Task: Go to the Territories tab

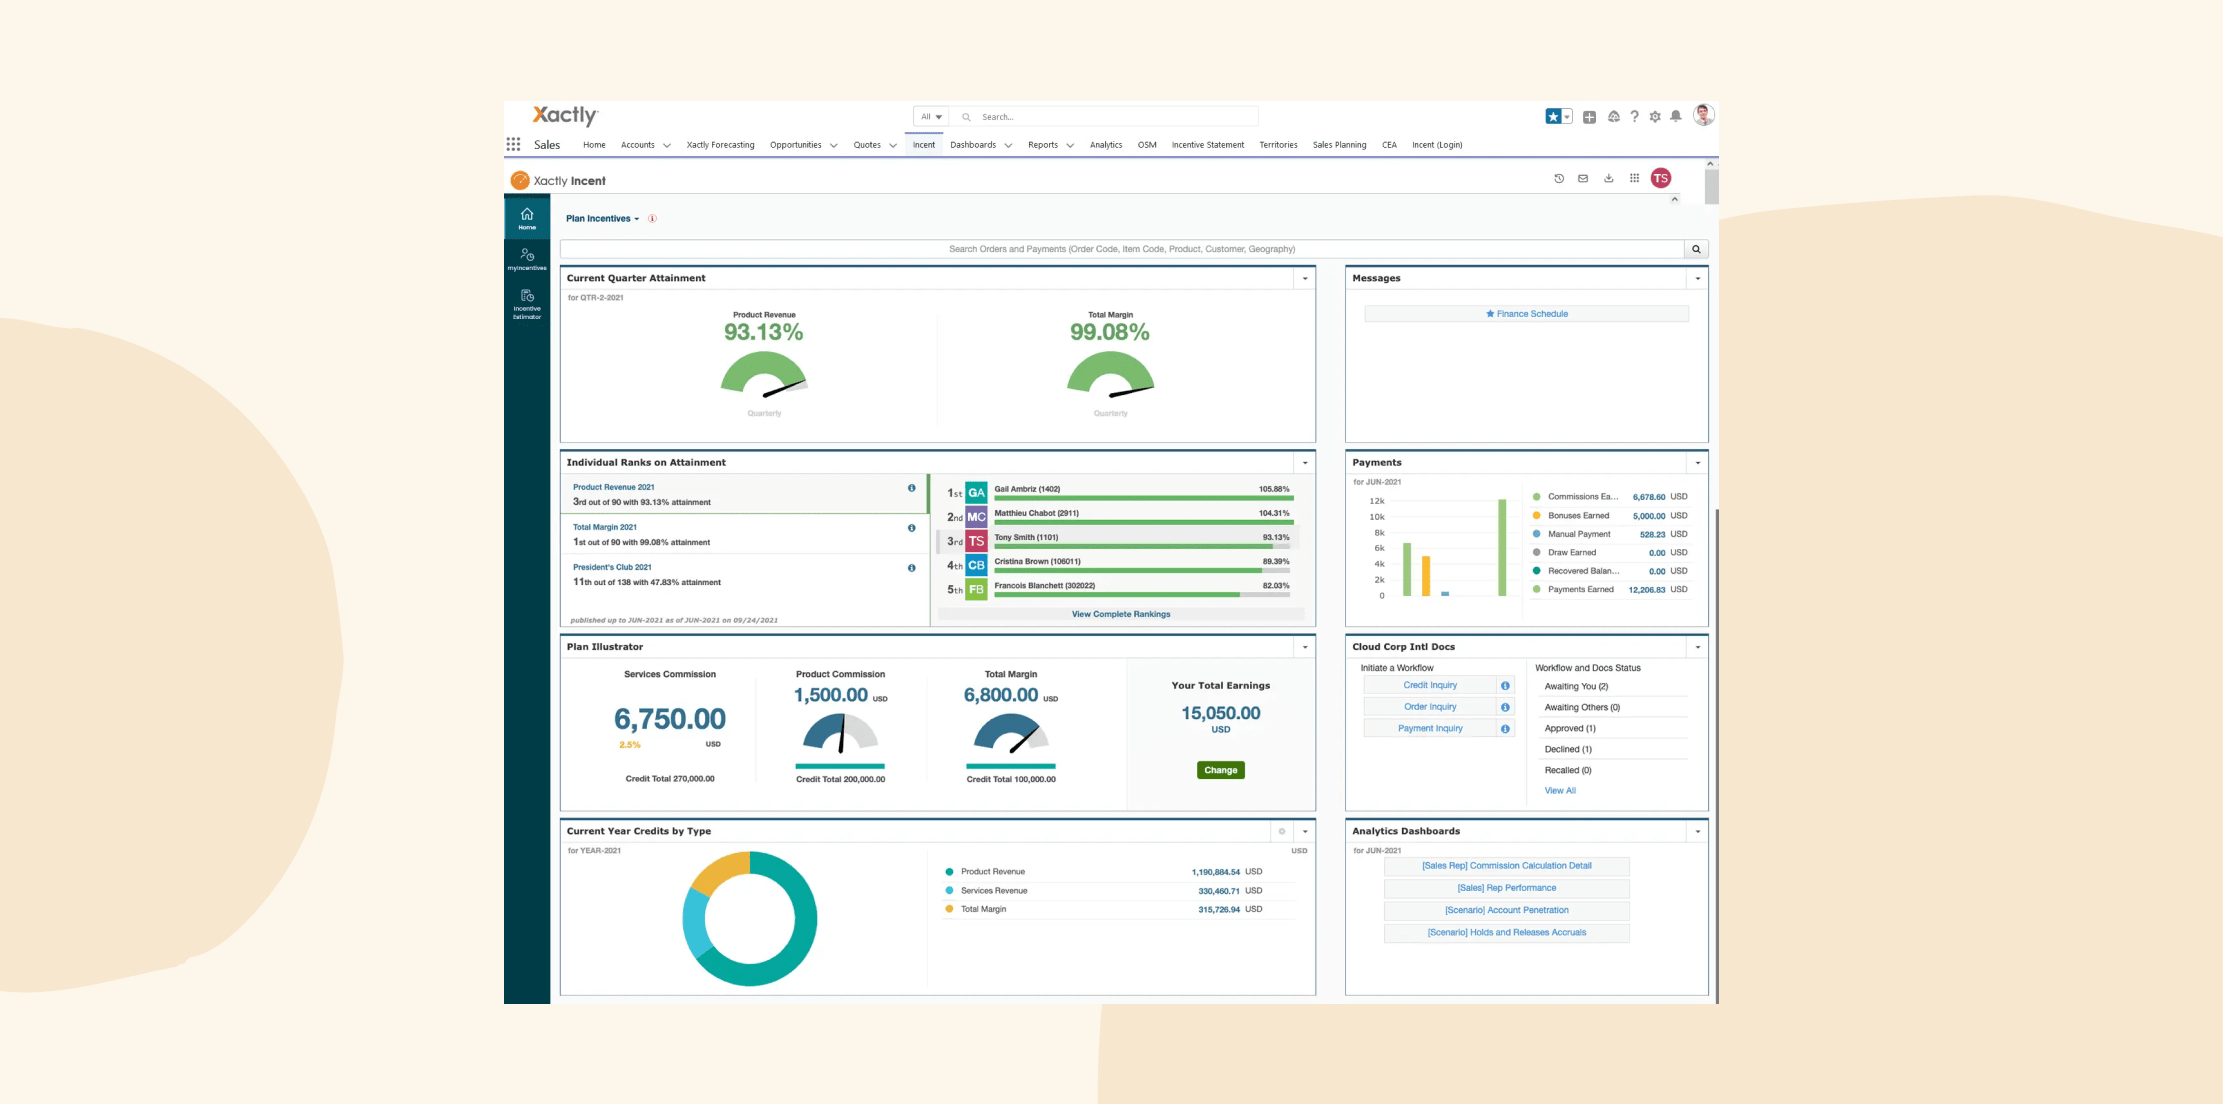Action: point(1278,145)
